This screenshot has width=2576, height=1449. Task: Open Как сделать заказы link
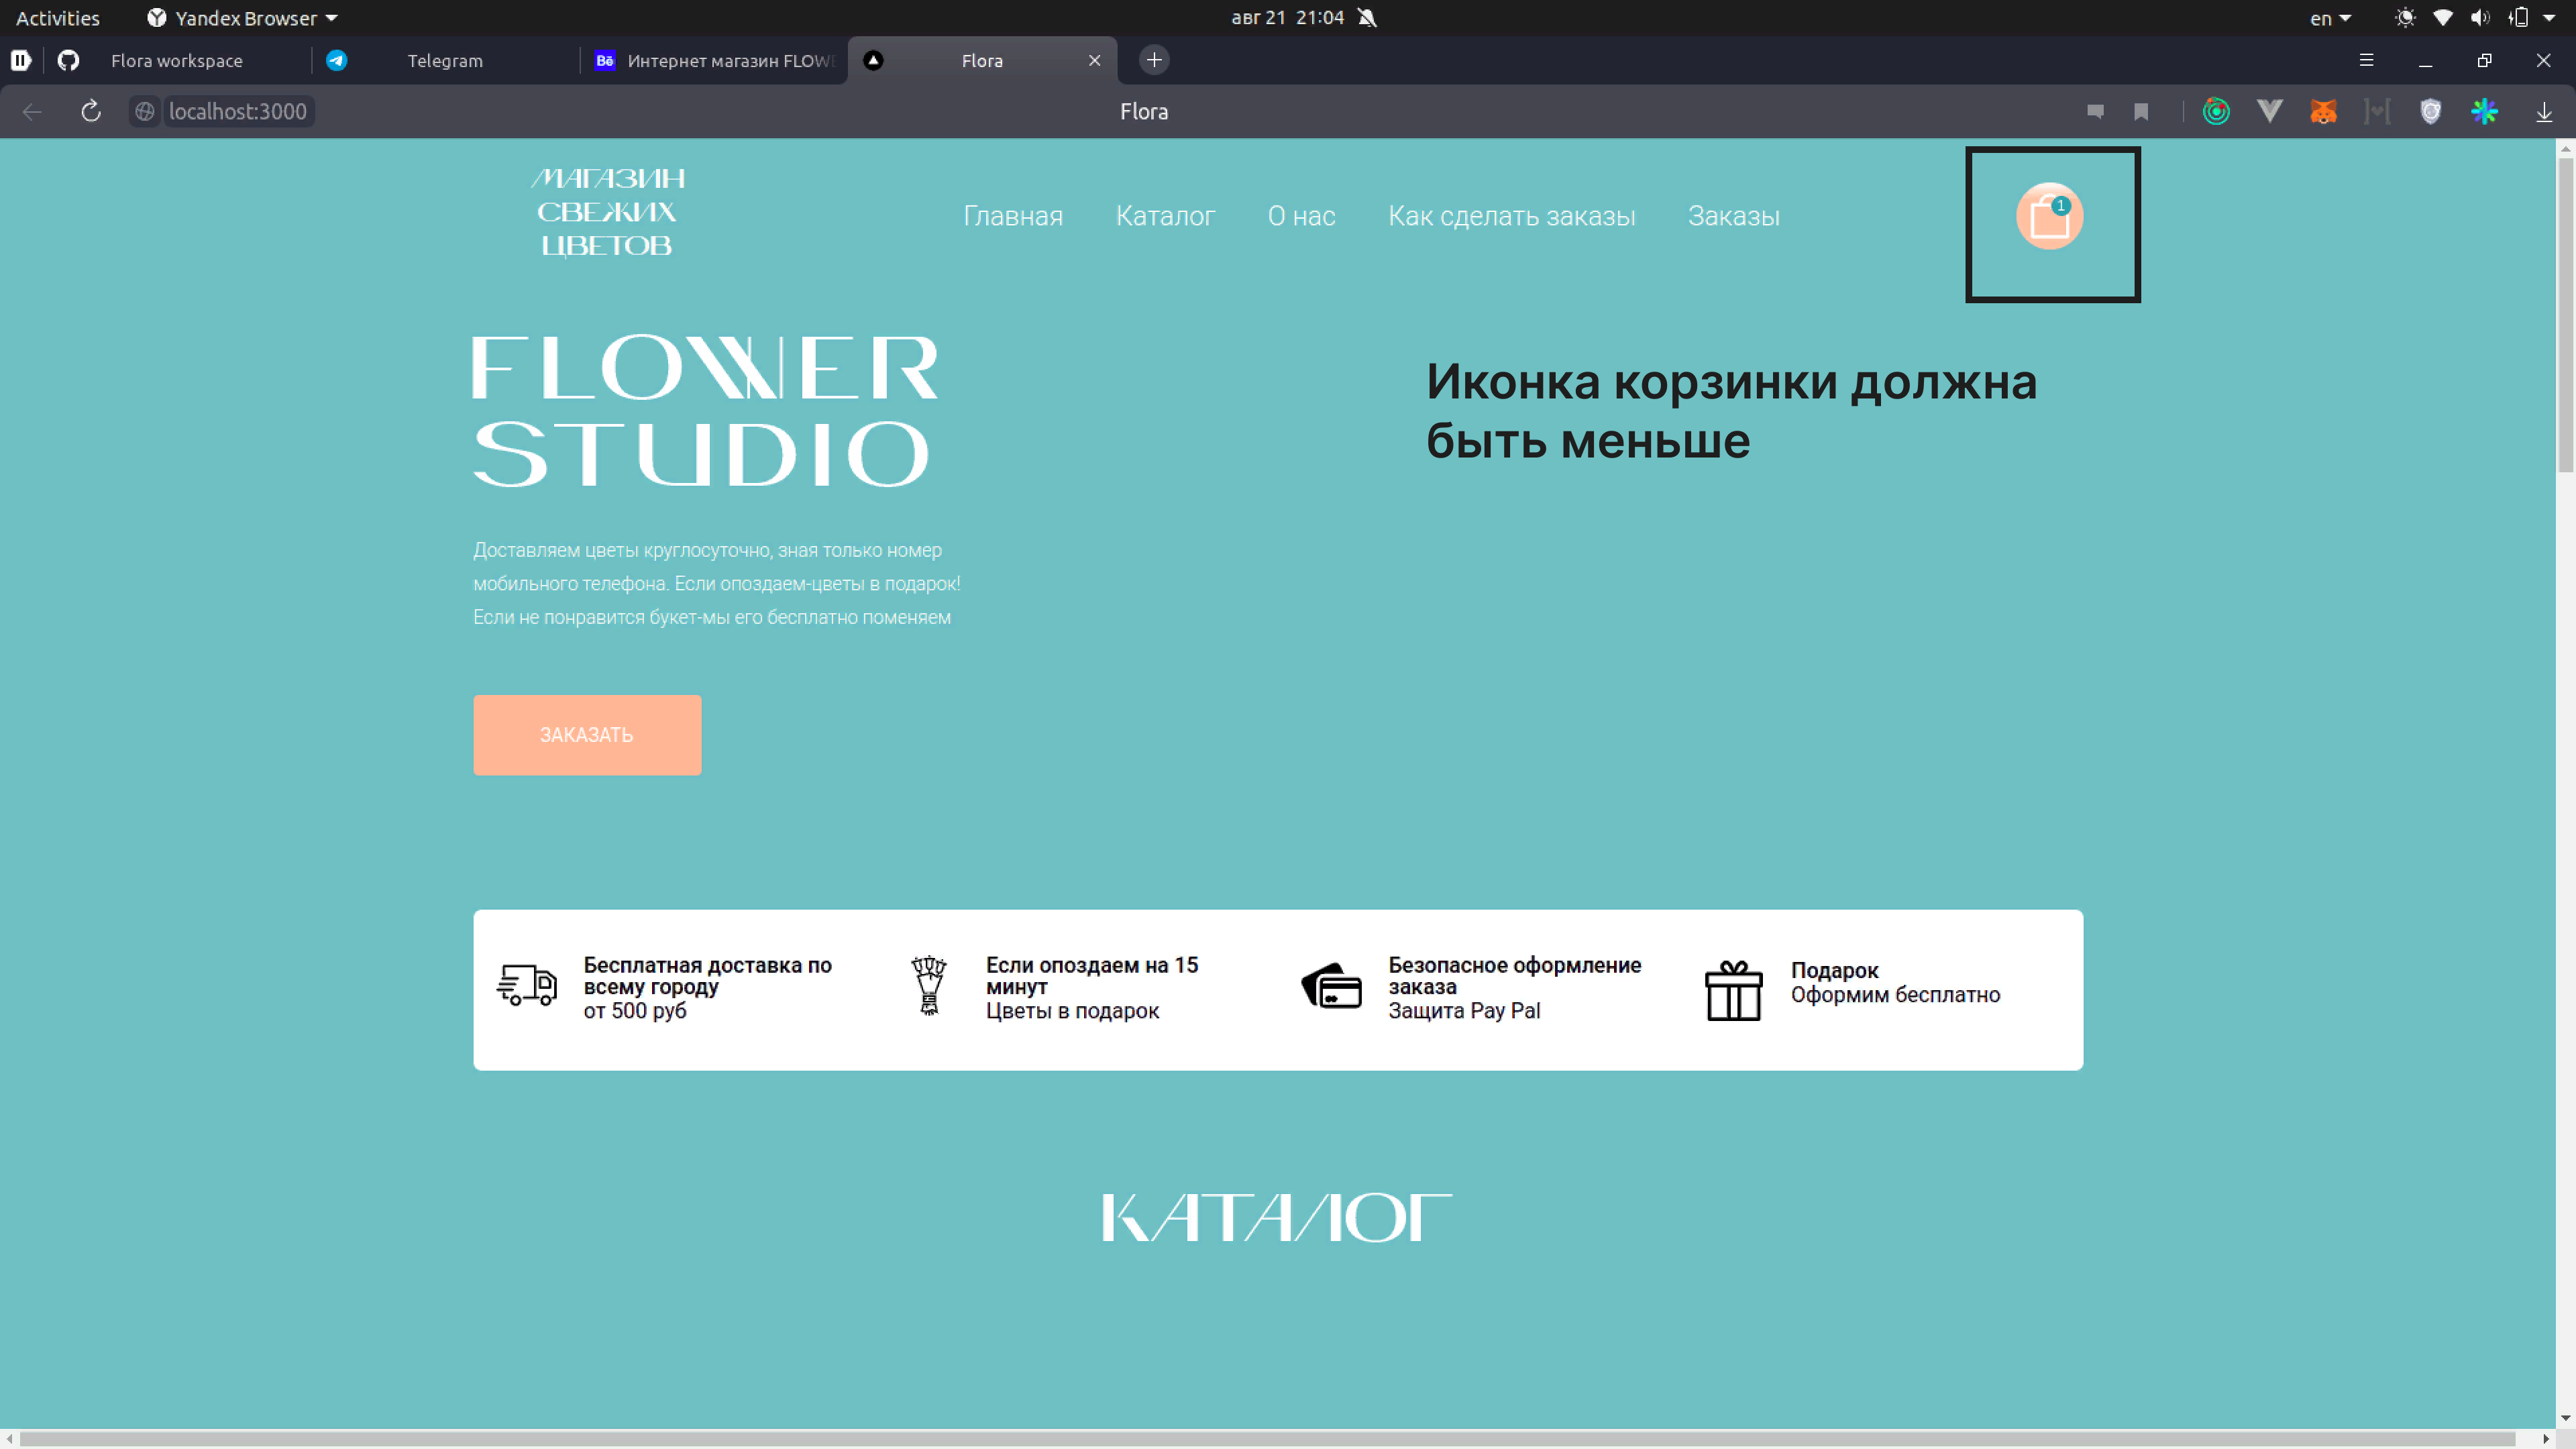1511,216
